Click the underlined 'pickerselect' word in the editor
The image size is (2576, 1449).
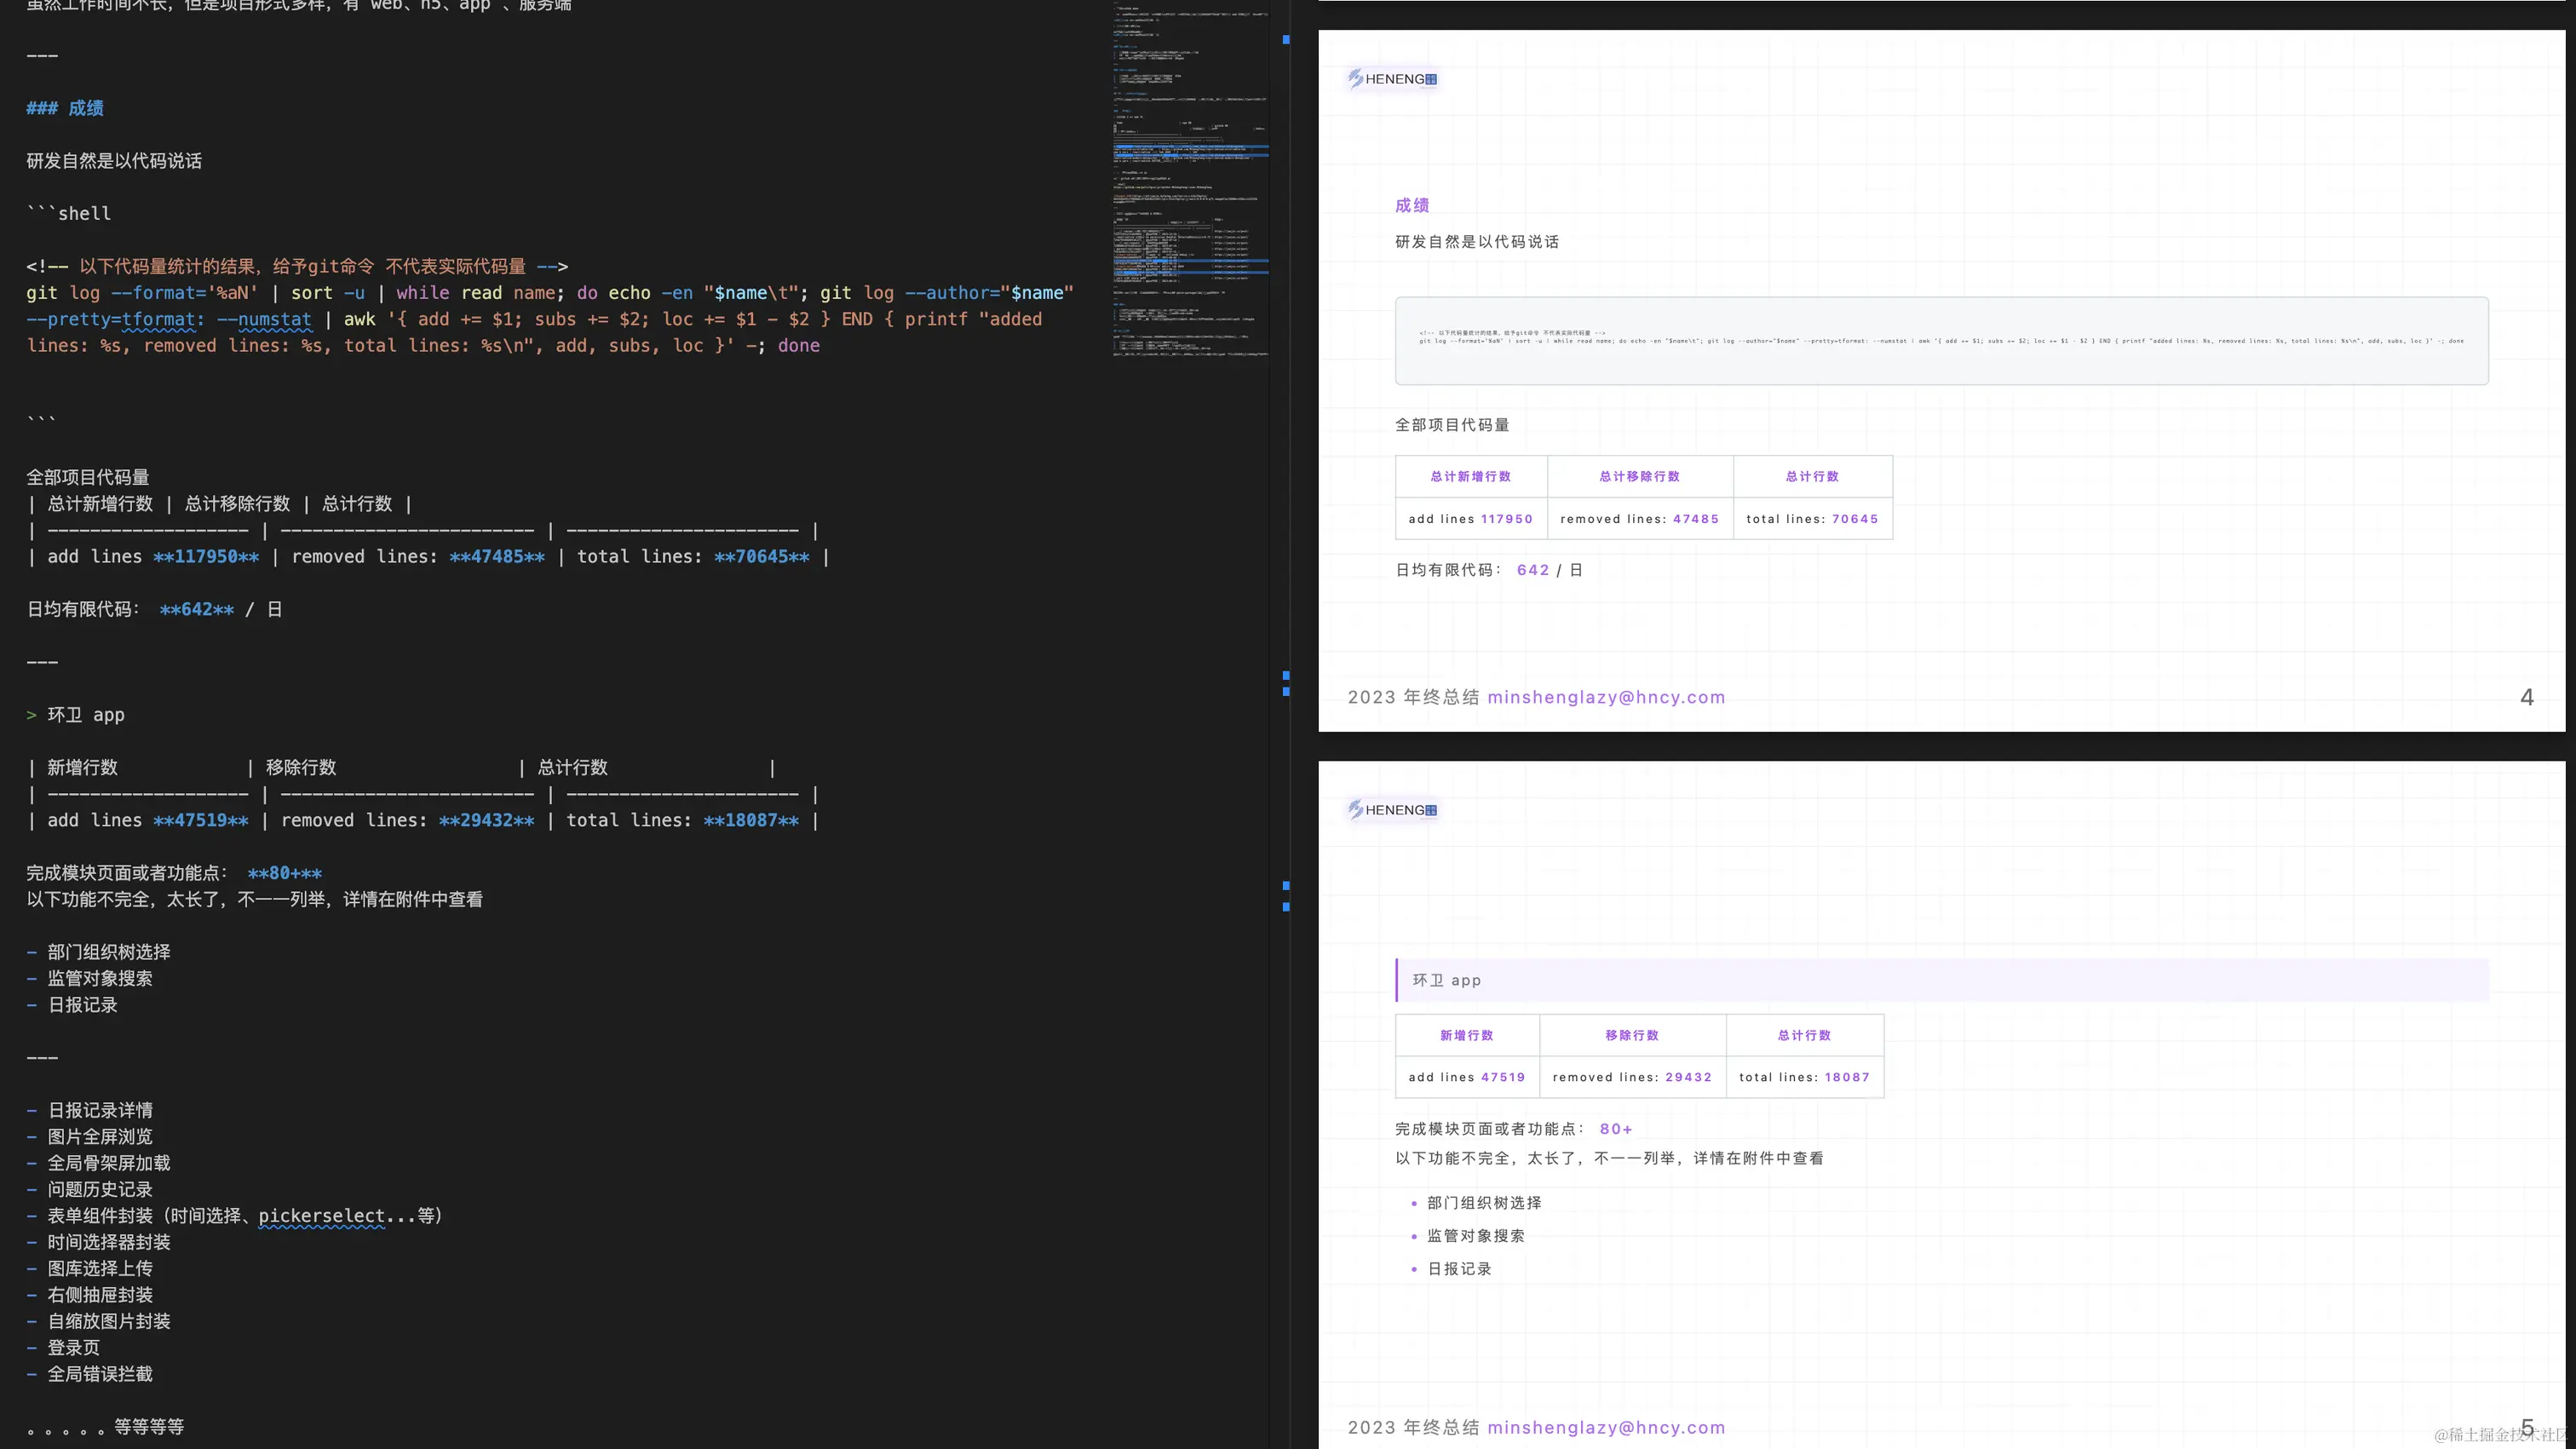320,1216
